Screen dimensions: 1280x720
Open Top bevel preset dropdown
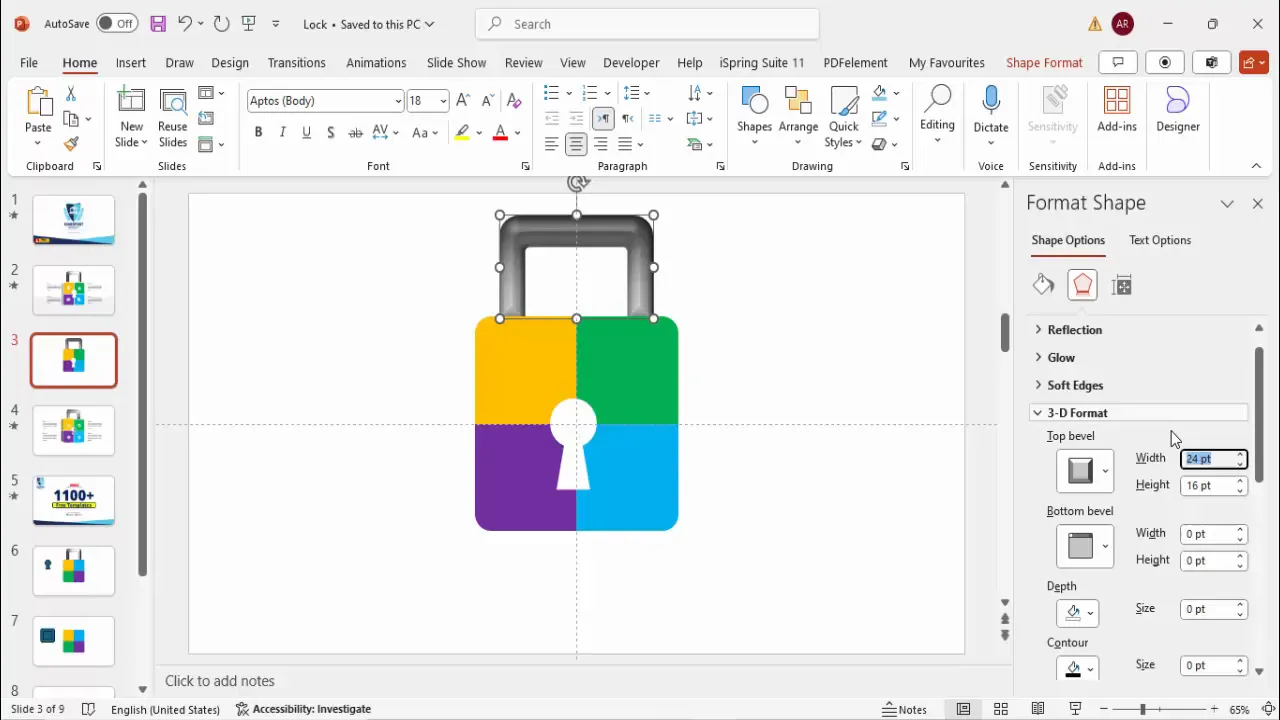[x=1105, y=471]
